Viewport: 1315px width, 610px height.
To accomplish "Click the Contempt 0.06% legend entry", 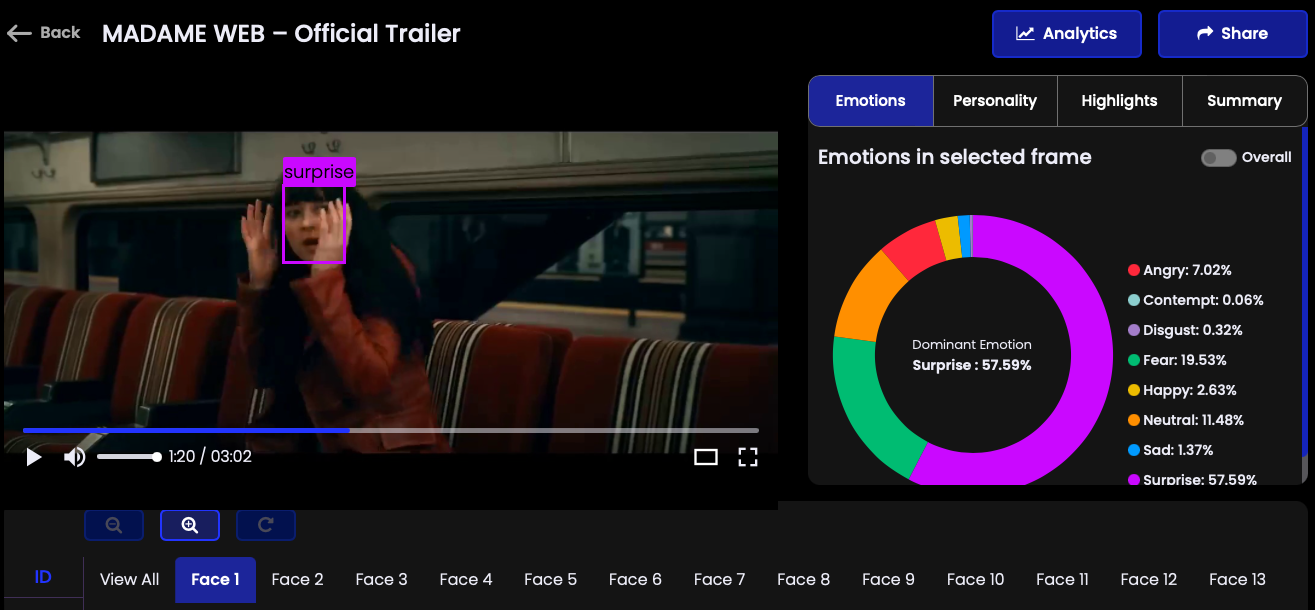I will [1196, 300].
